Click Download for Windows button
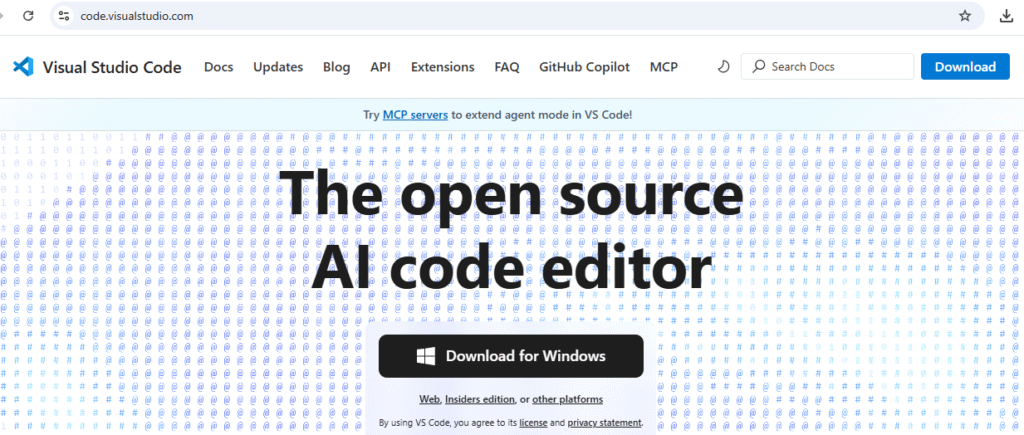The width and height of the screenshot is (1024, 435). point(511,356)
